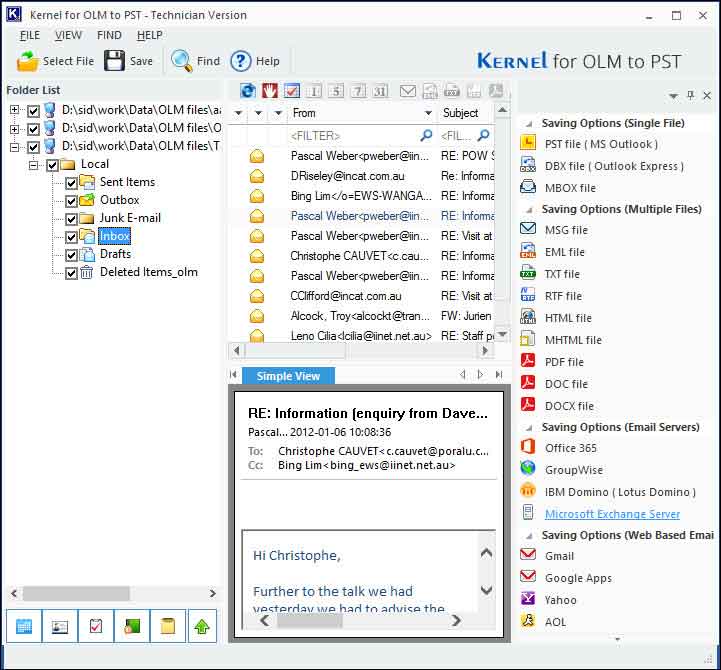The height and width of the screenshot is (670, 721).
Task: Open the HELP menu
Action: [149, 35]
